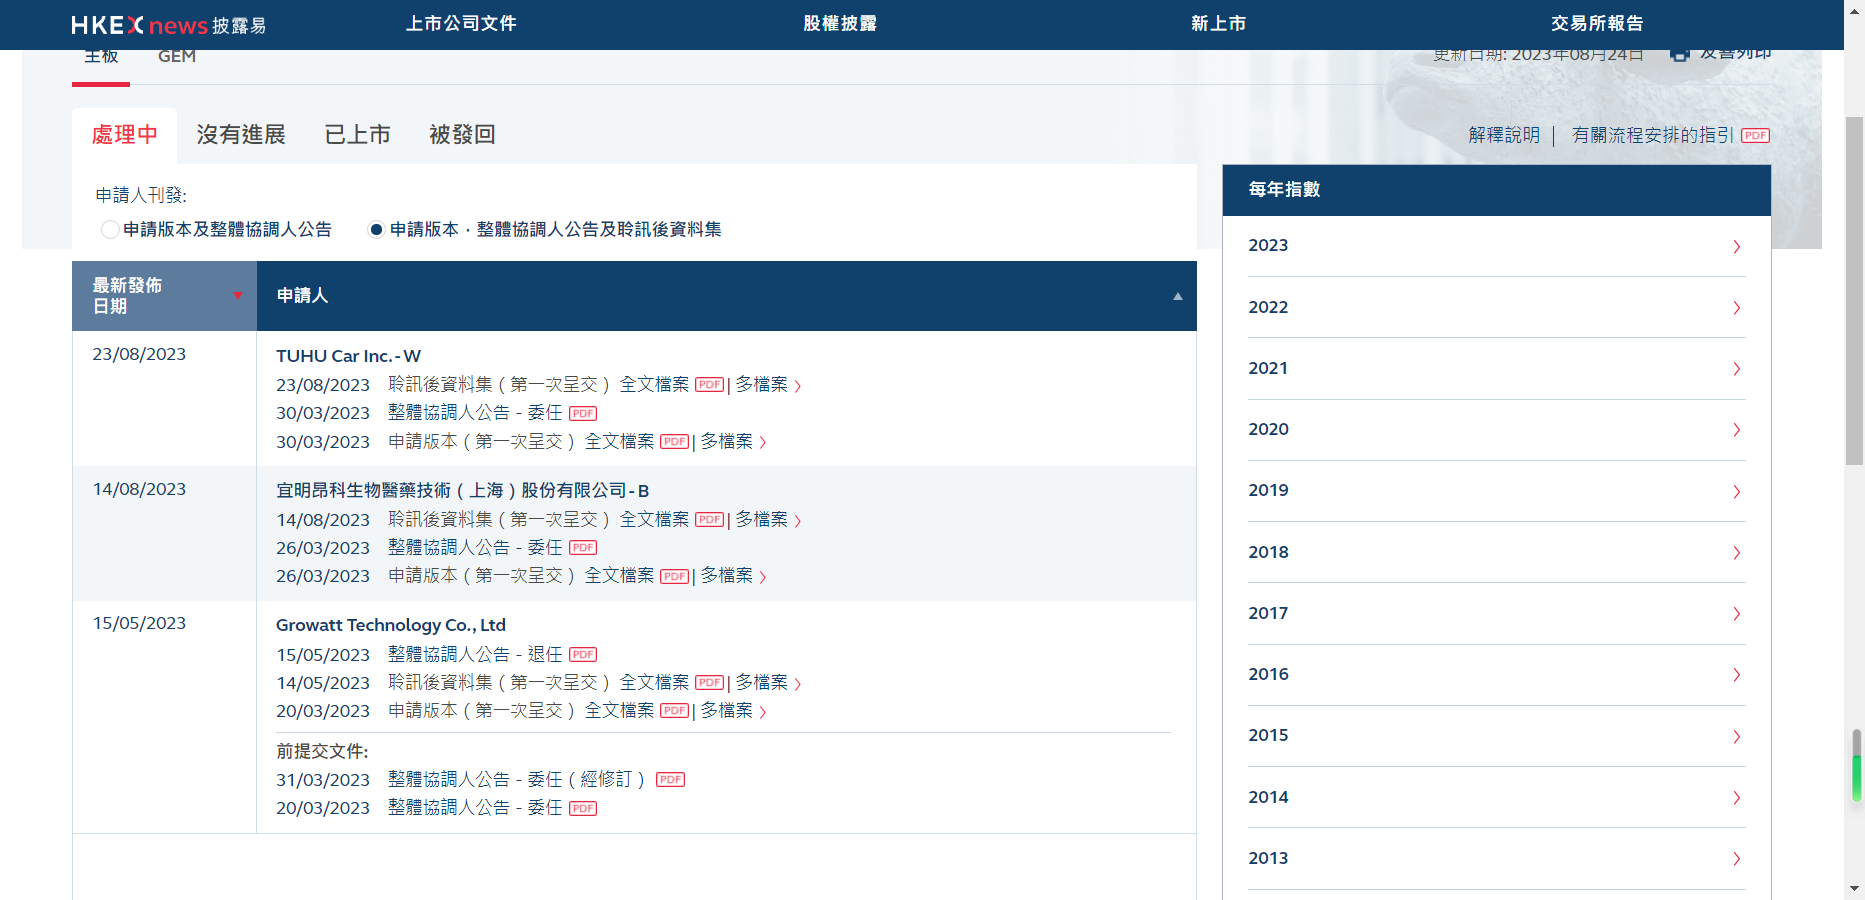Open HKEXnews logo home link
1865x900 pixels.
pyautogui.click(x=168, y=25)
